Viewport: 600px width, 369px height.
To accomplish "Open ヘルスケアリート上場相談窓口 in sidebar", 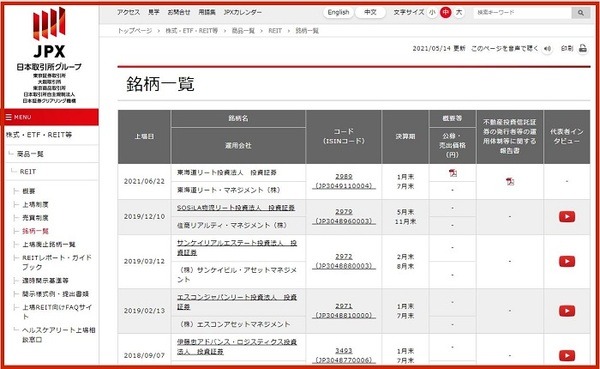I will (x=59, y=335).
